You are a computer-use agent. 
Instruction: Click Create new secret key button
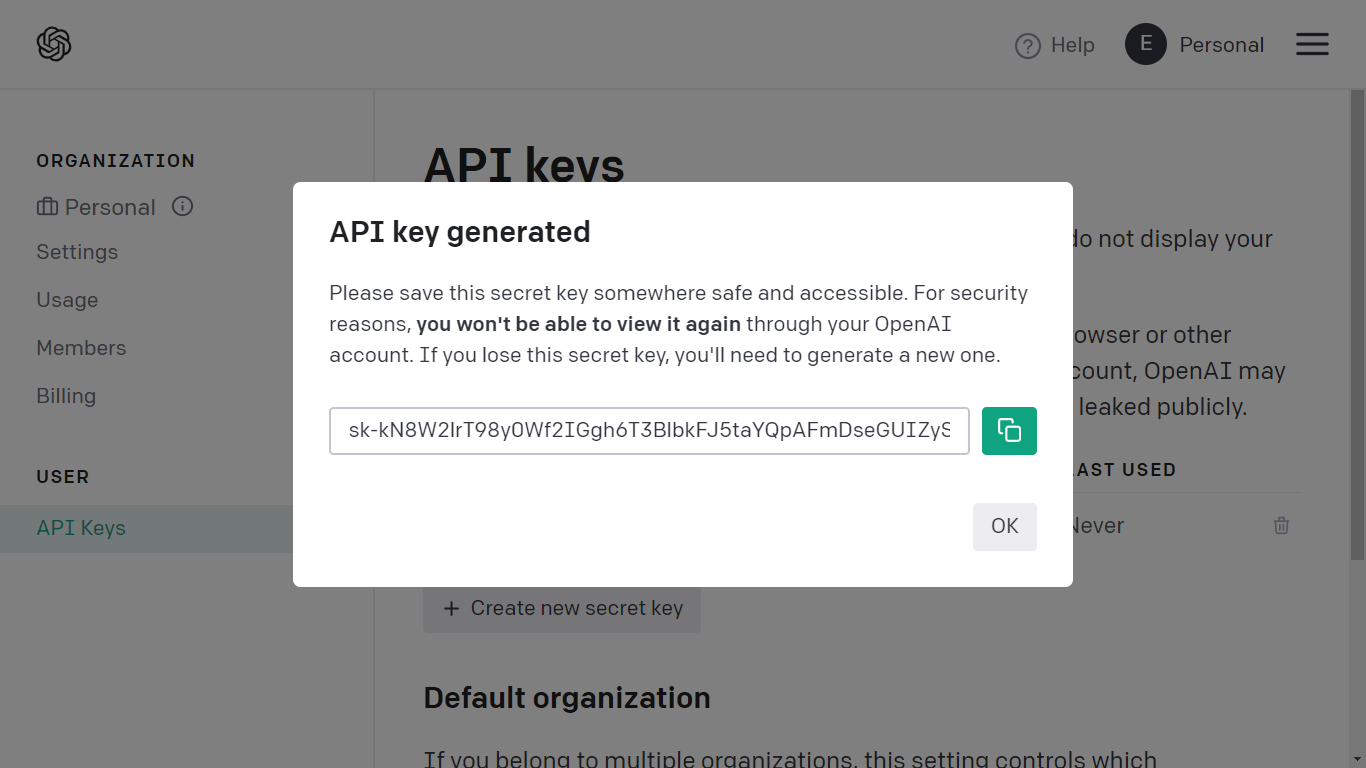[562, 608]
